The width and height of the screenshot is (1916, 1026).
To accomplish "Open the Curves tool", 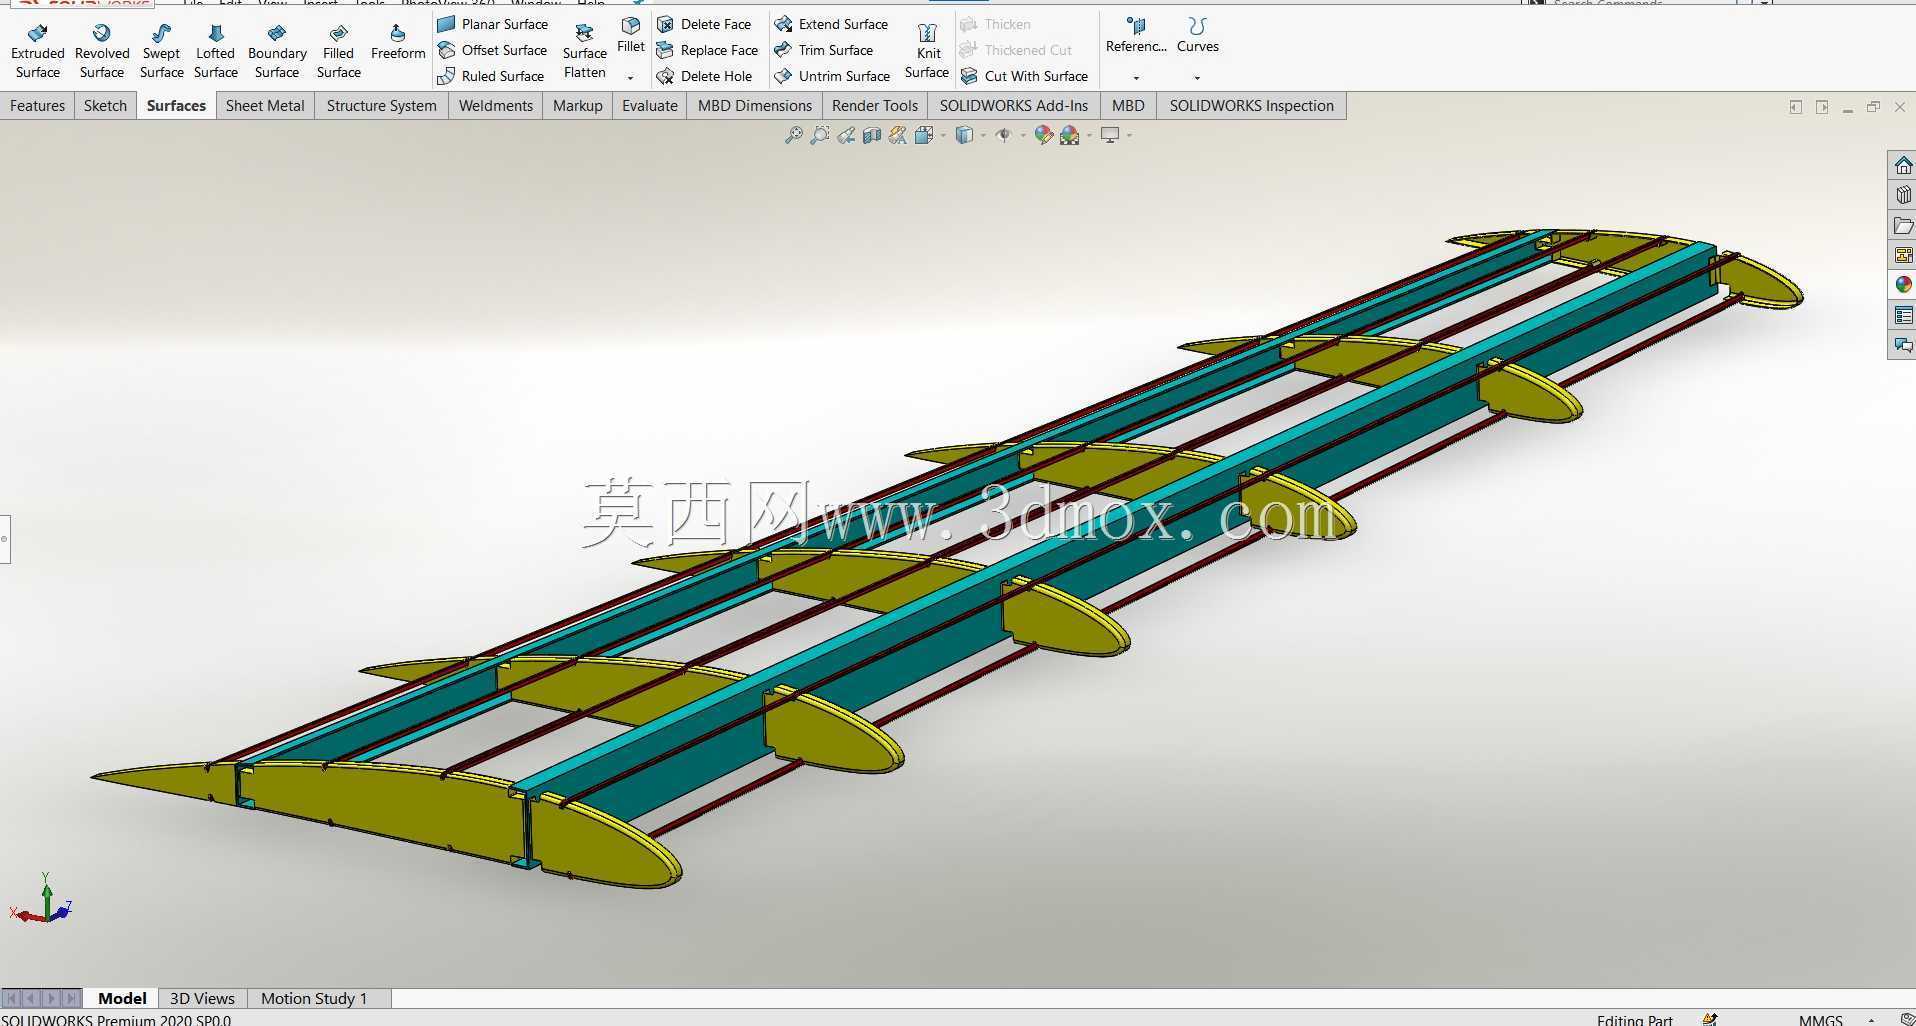I will (1198, 35).
